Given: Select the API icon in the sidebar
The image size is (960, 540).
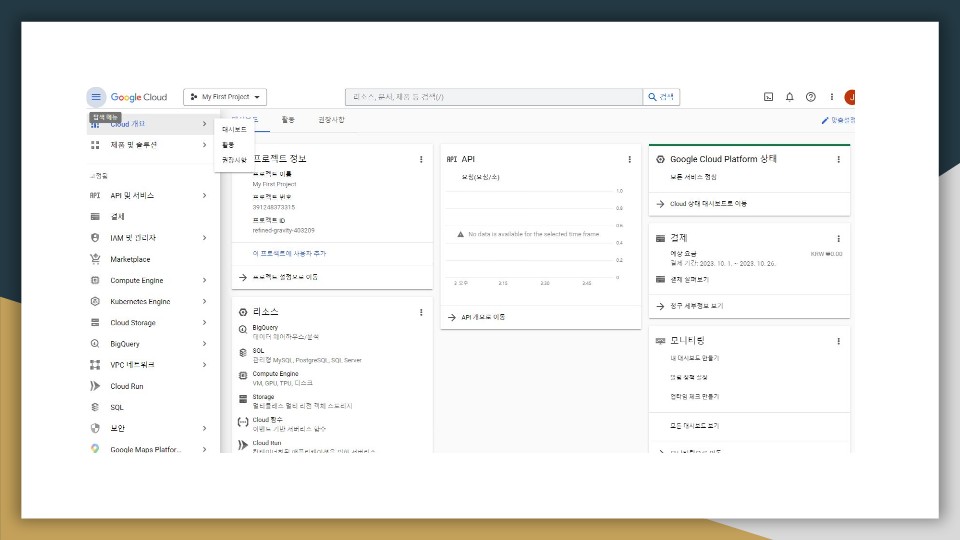Looking at the screenshot, I should pos(95,195).
